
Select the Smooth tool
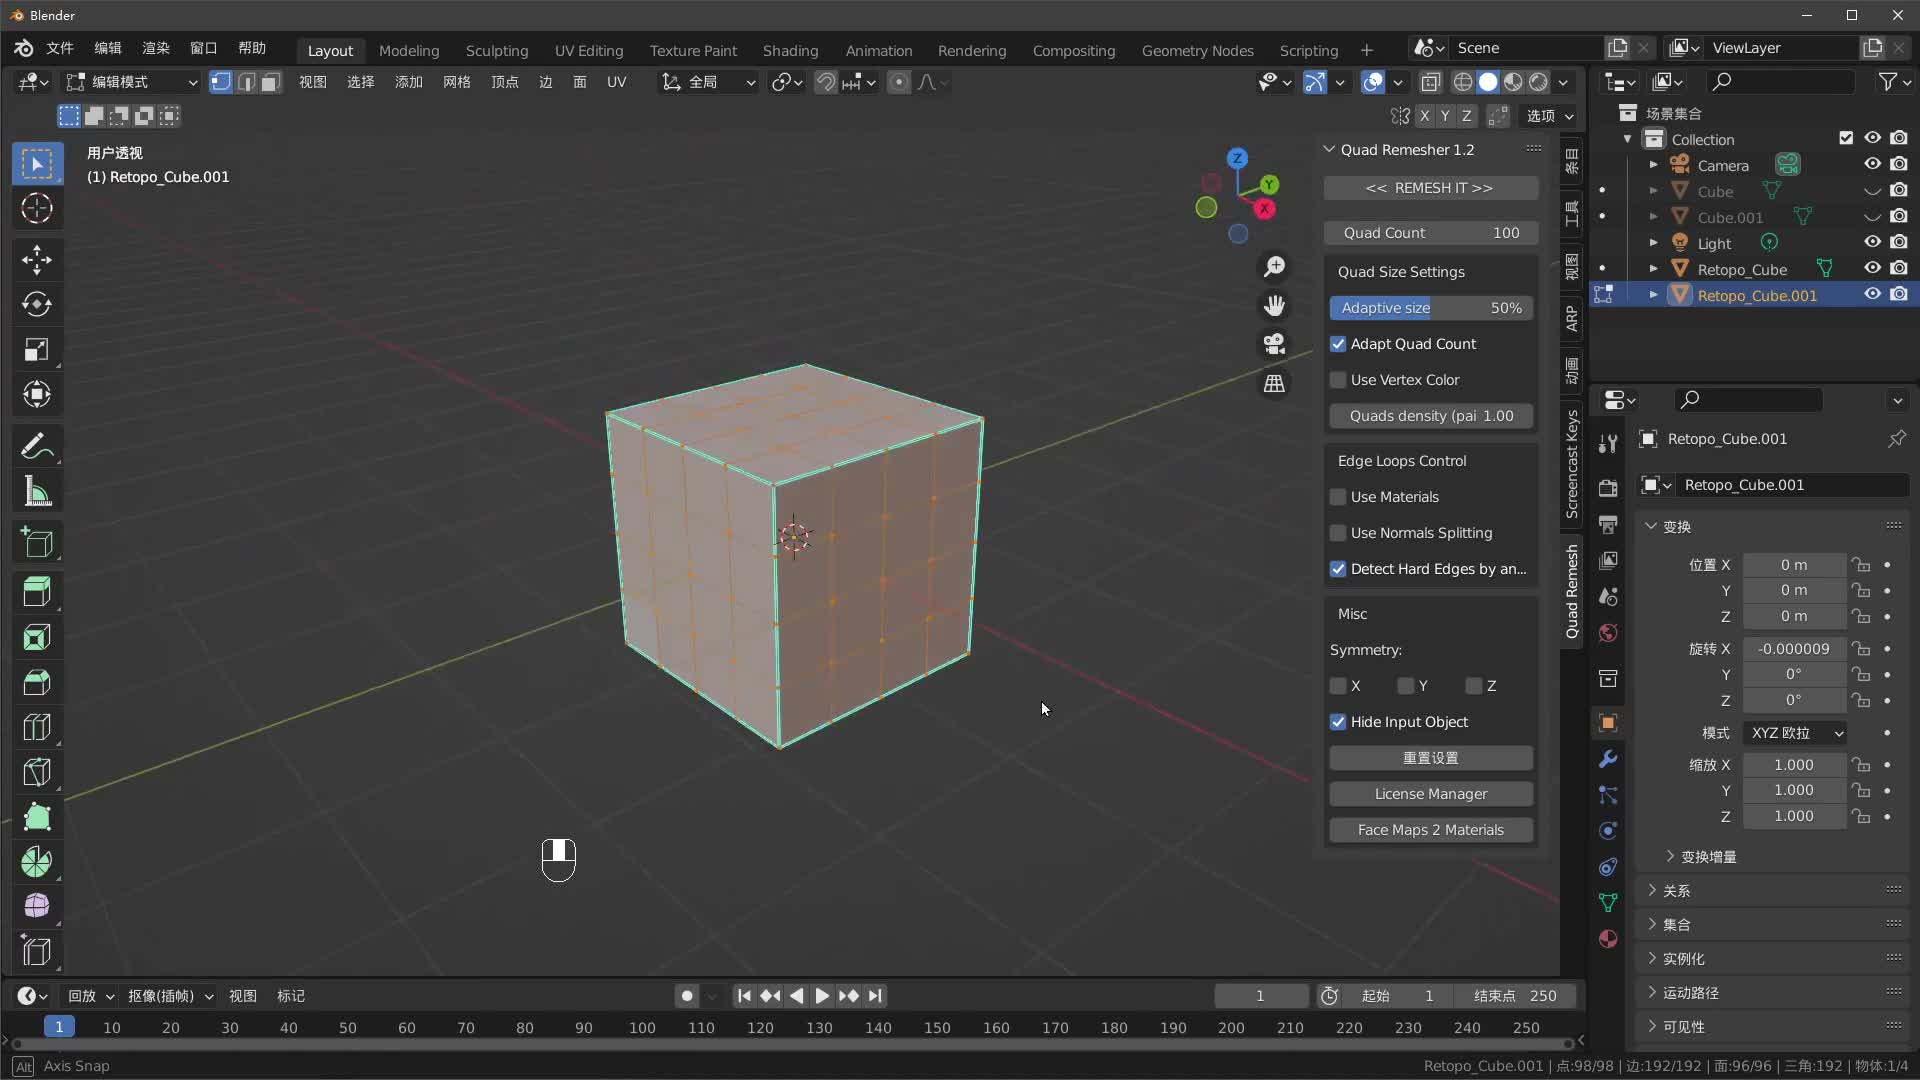coord(37,906)
